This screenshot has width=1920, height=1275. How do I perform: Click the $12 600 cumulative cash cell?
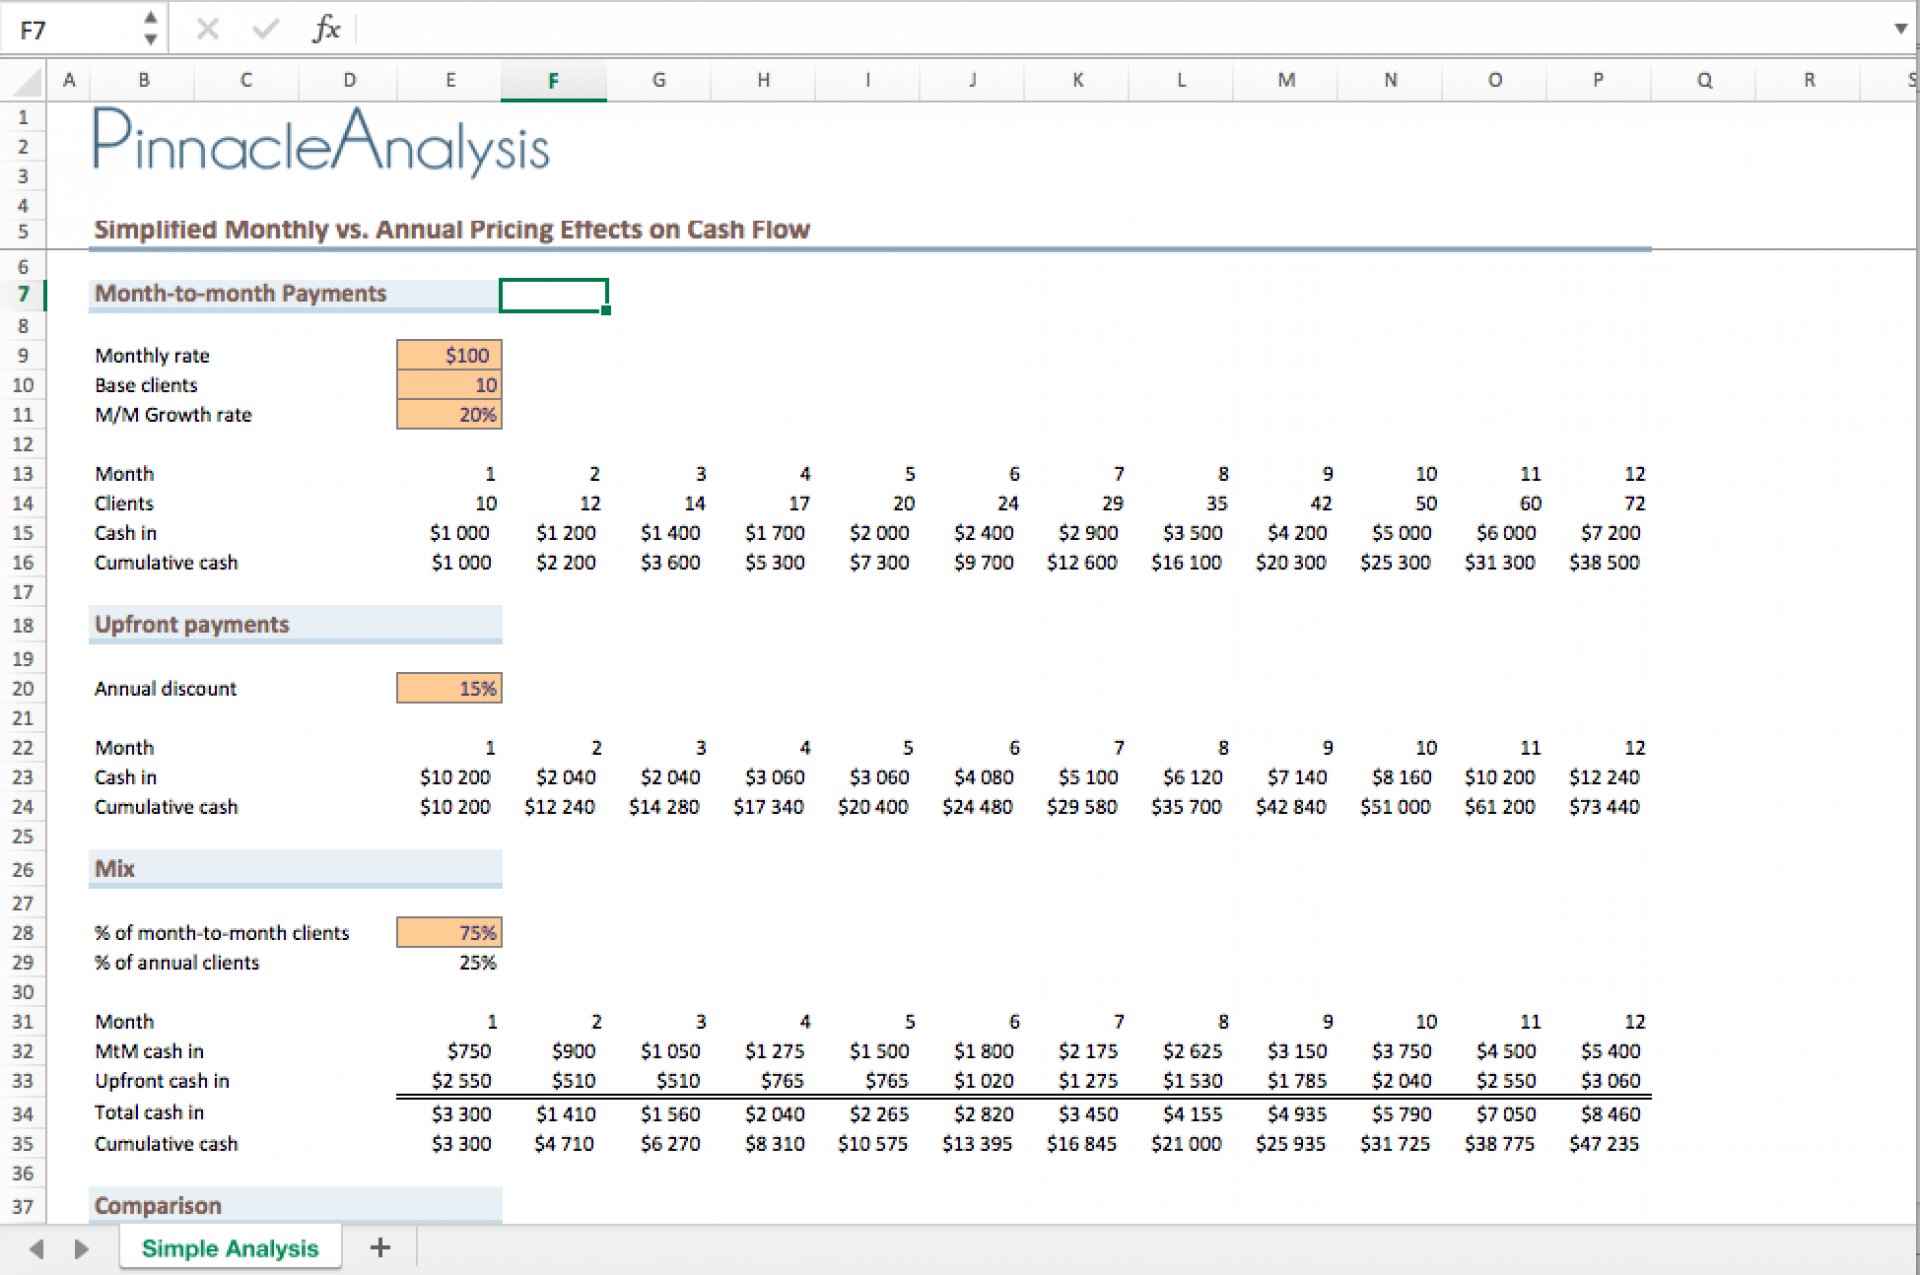[x=1077, y=562]
